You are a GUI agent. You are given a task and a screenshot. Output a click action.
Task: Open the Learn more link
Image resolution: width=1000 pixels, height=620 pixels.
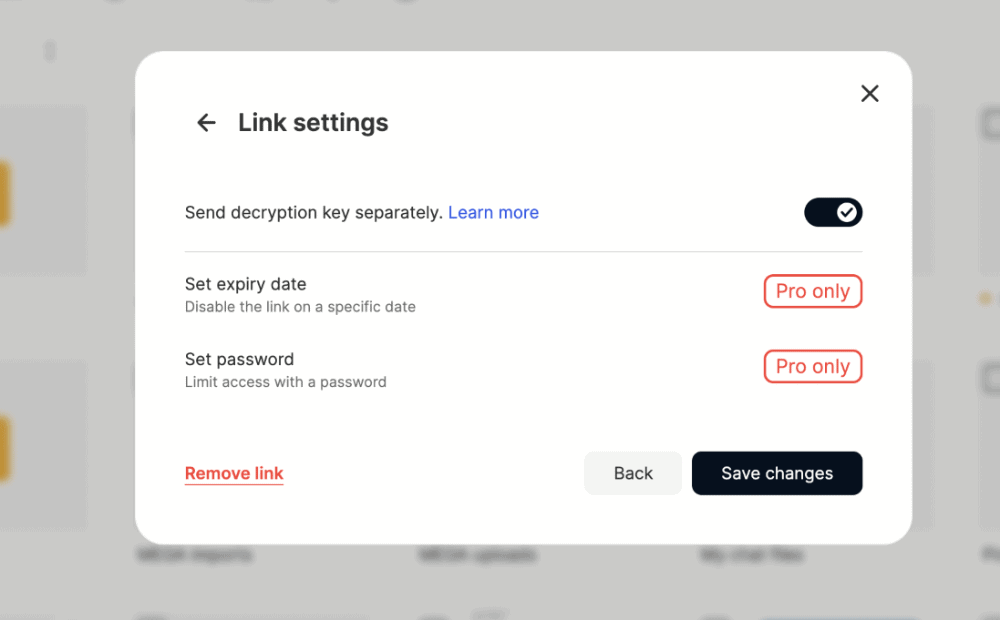click(x=493, y=212)
